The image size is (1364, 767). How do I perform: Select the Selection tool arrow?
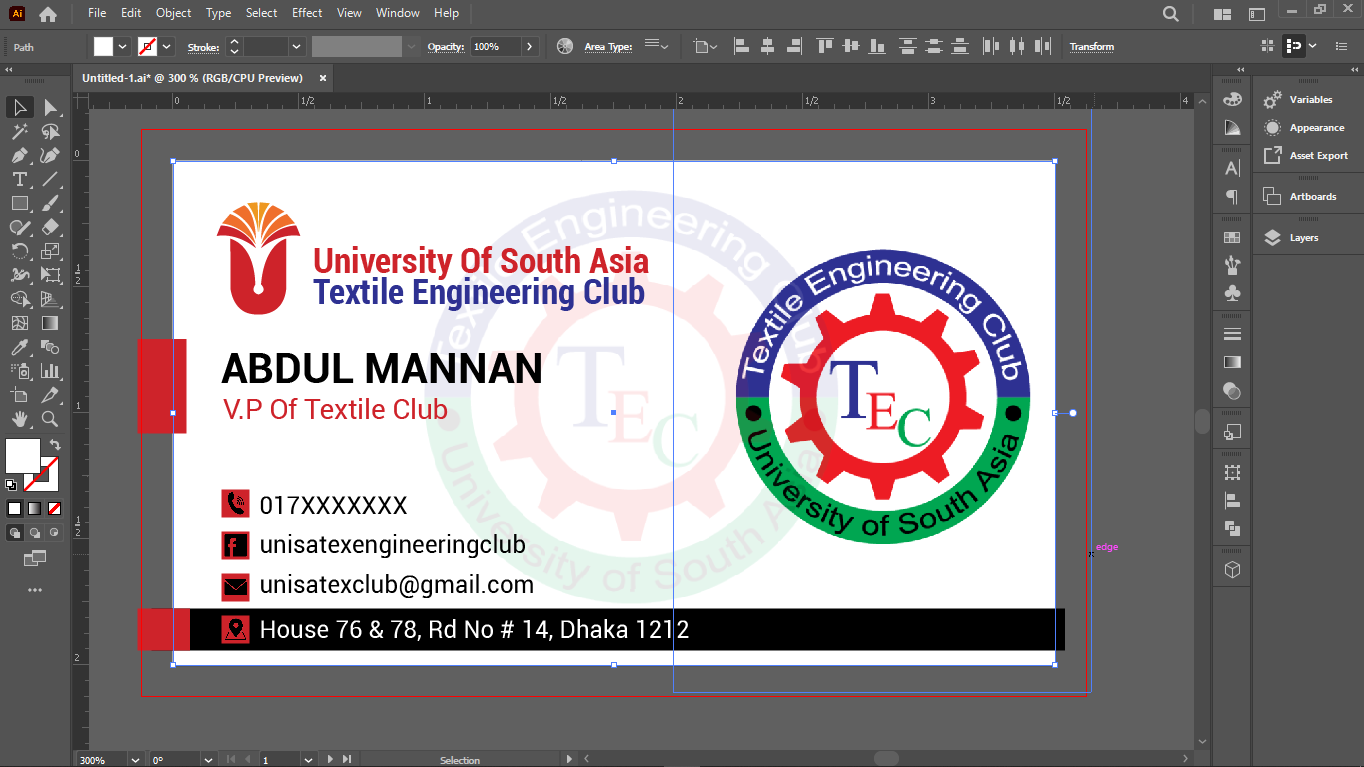coord(19,107)
